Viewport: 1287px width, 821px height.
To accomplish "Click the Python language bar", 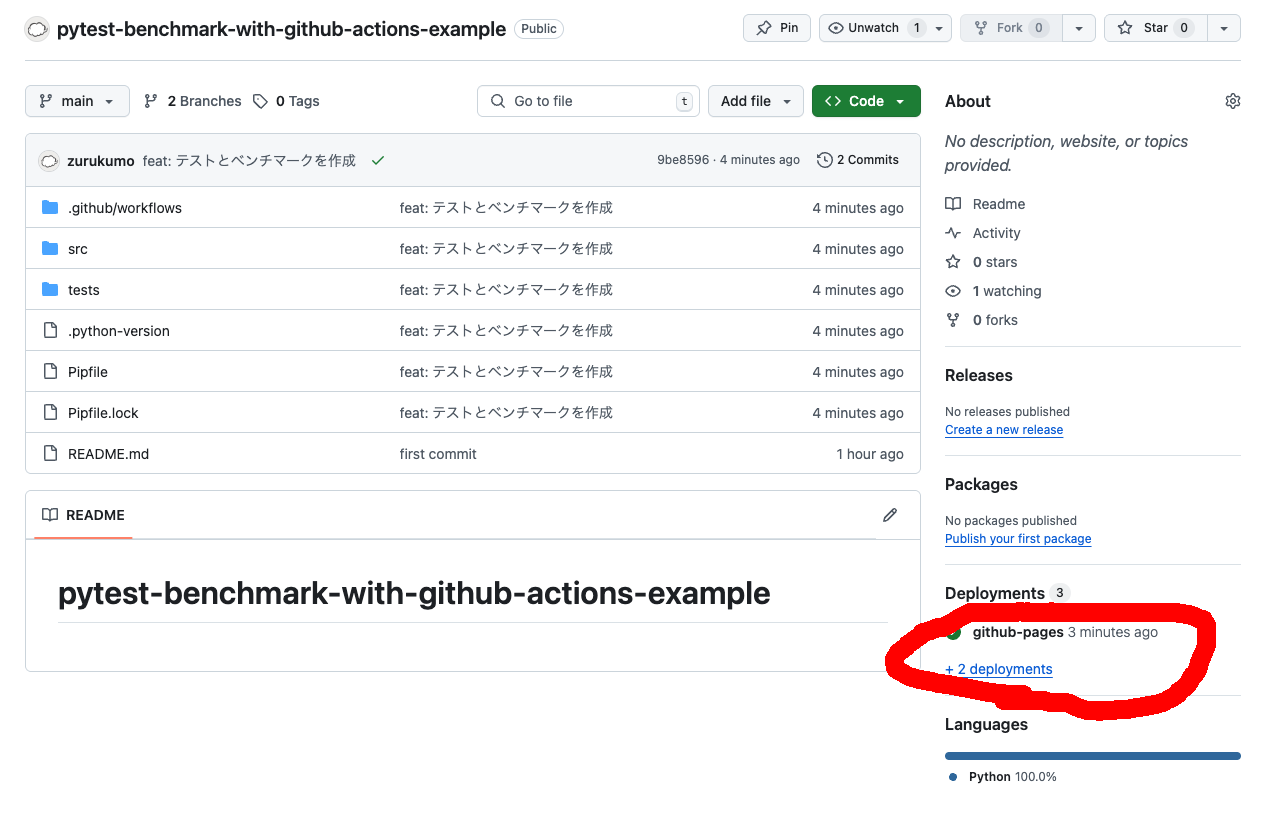I will pos(1092,756).
